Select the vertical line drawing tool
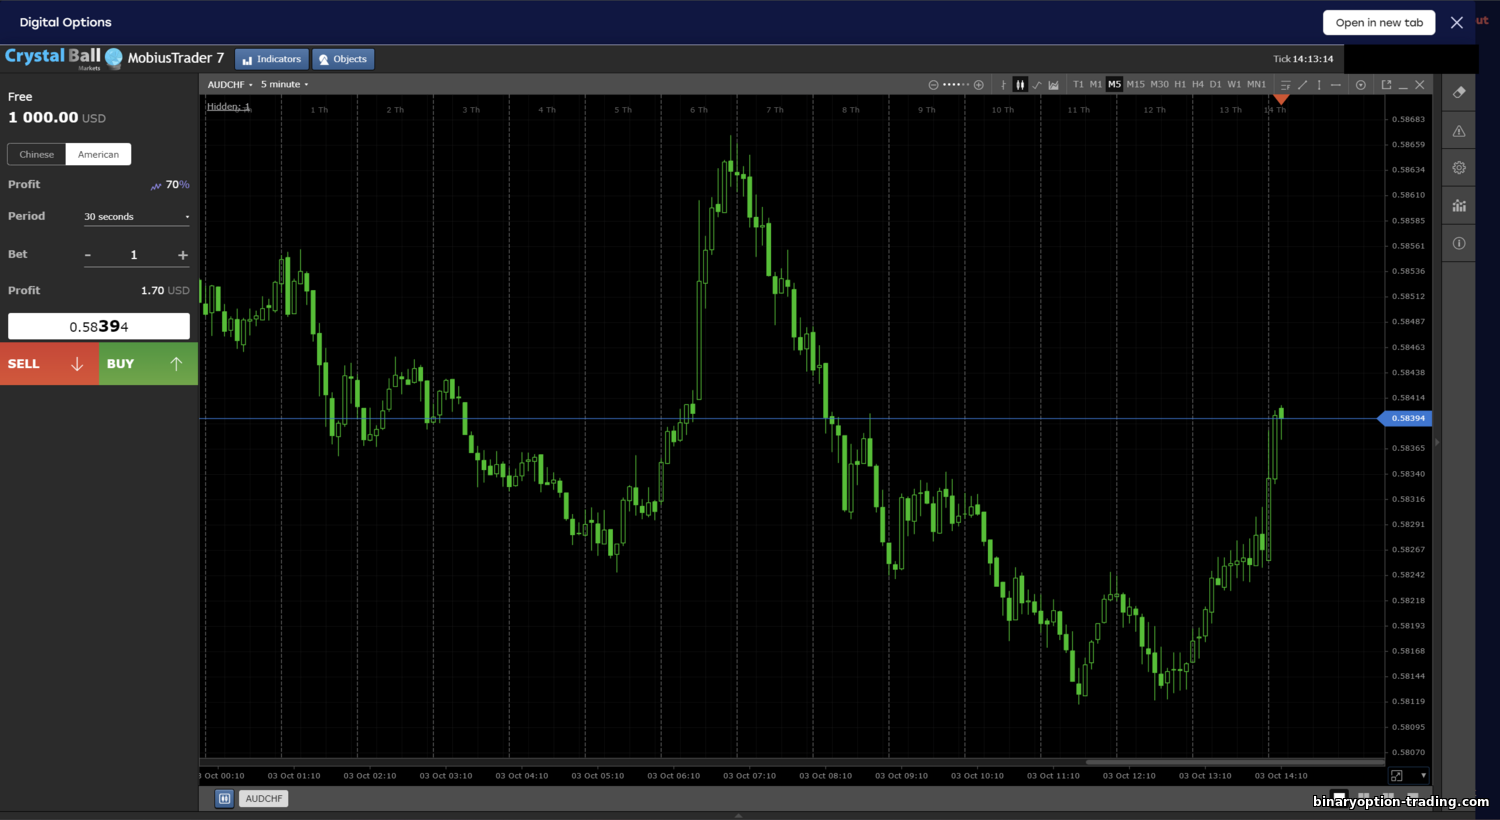The width and height of the screenshot is (1500, 820). (x=1319, y=85)
